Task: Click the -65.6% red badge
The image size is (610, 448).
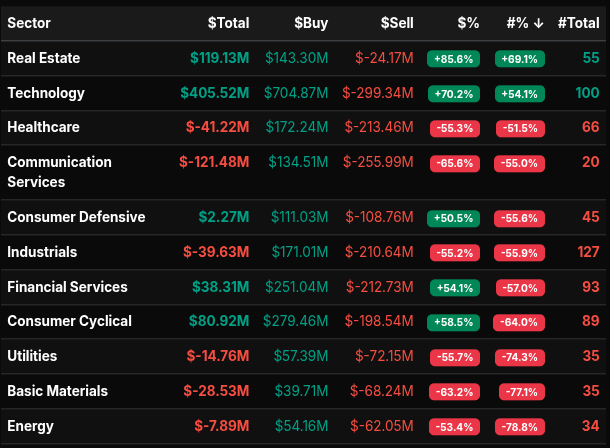Action: tap(455, 163)
